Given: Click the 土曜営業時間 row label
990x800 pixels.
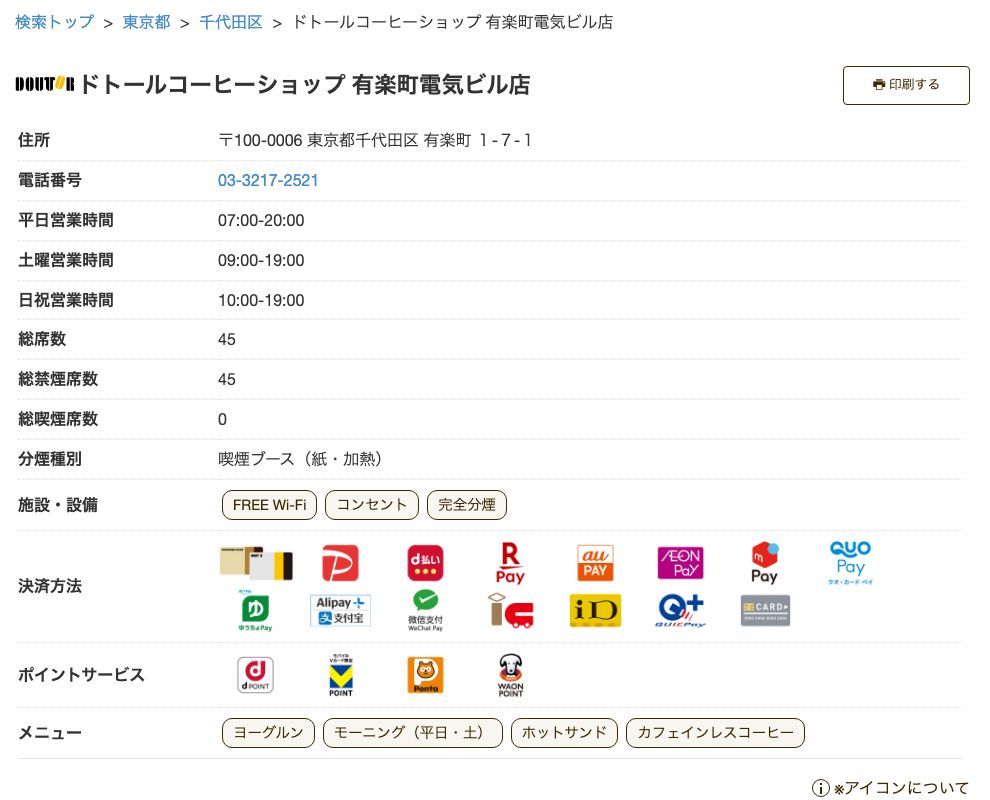Looking at the screenshot, I should [x=66, y=260].
